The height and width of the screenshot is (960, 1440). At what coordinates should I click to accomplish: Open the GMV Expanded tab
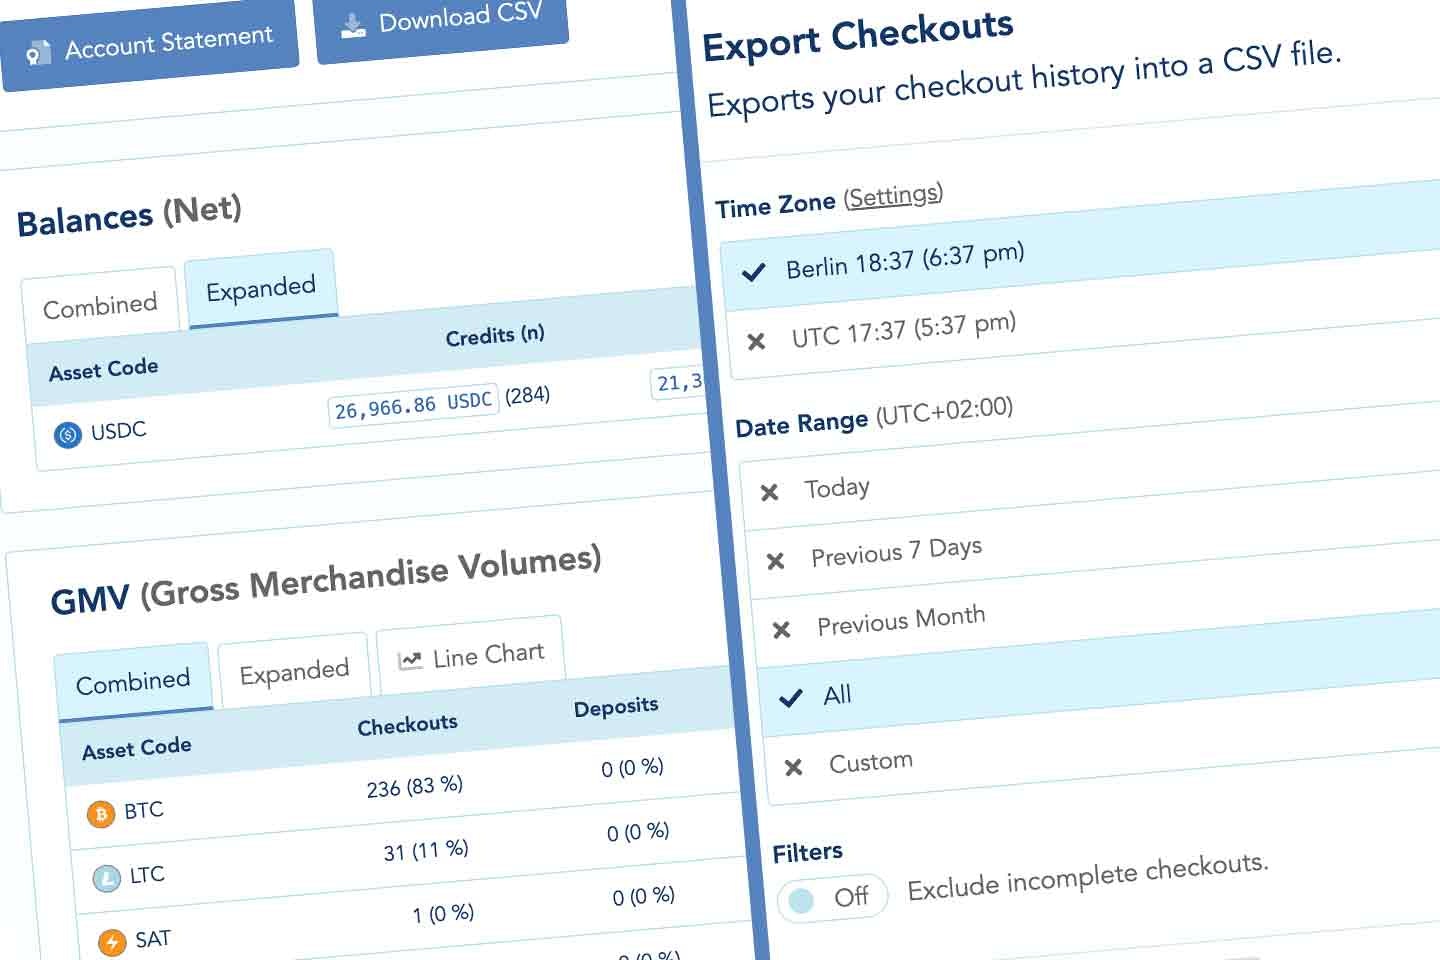point(294,672)
